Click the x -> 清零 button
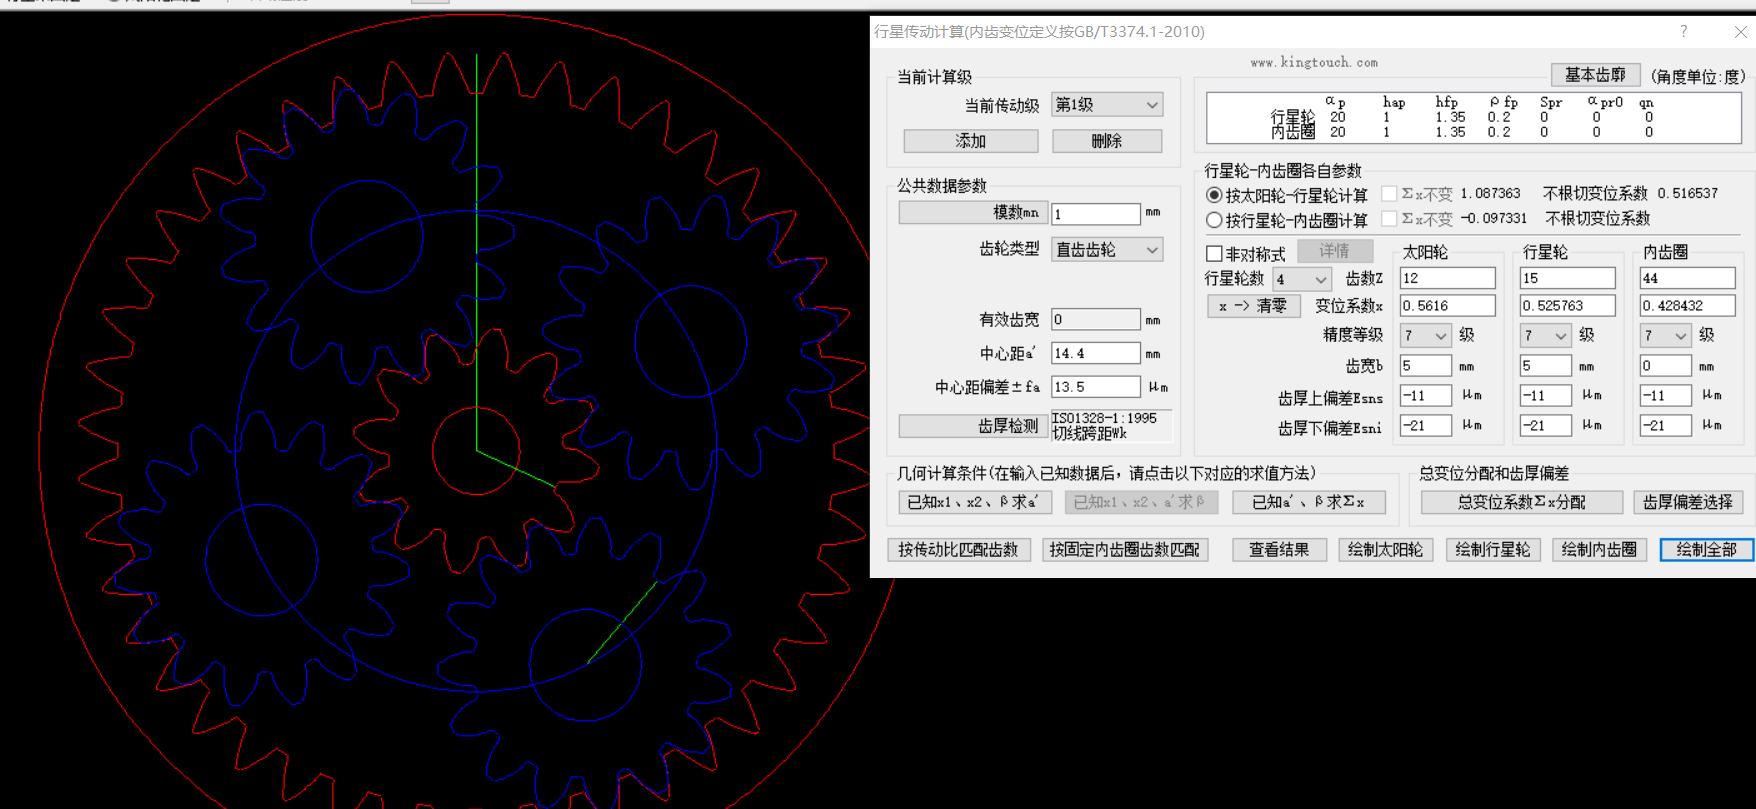The width and height of the screenshot is (1756, 809). click(1253, 306)
